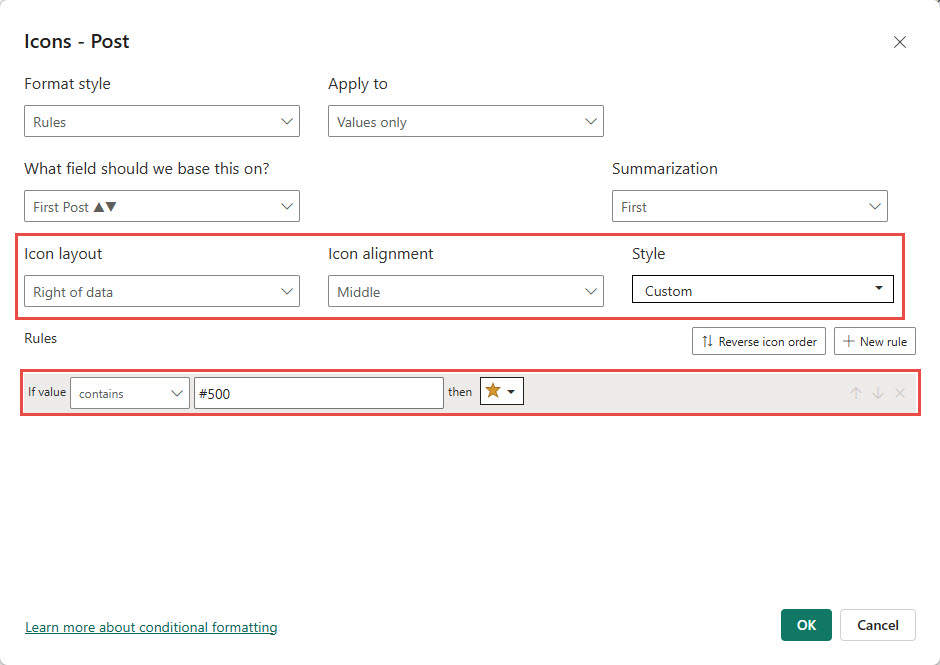Select the star icon next to "then"
The image size is (940, 665).
click(x=495, y=391)
